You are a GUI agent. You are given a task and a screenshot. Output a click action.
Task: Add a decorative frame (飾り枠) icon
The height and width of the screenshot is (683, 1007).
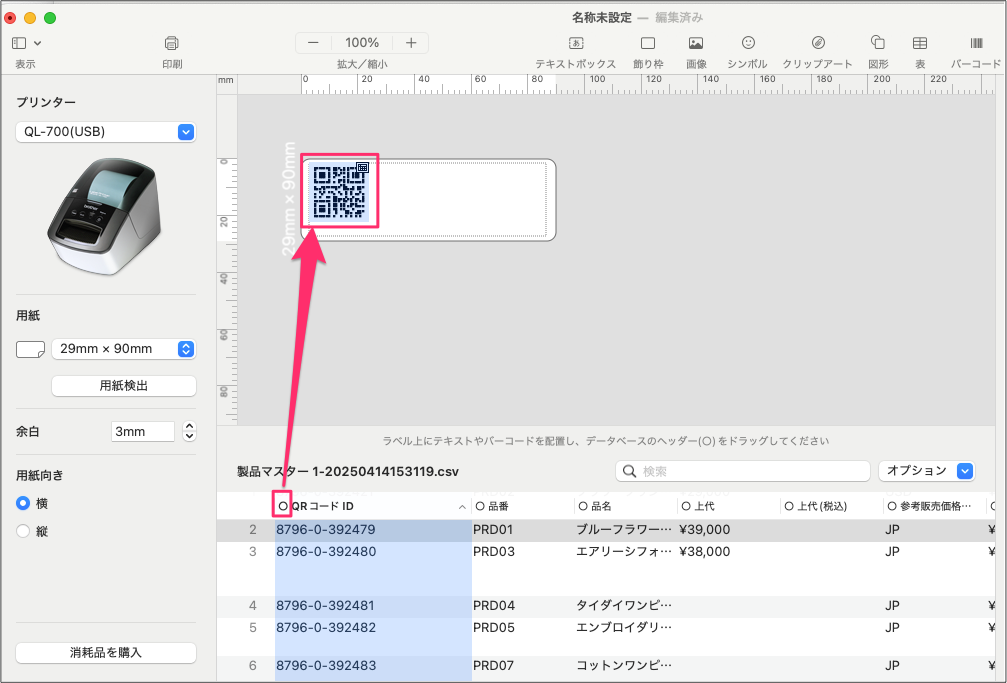click(648, 43)
